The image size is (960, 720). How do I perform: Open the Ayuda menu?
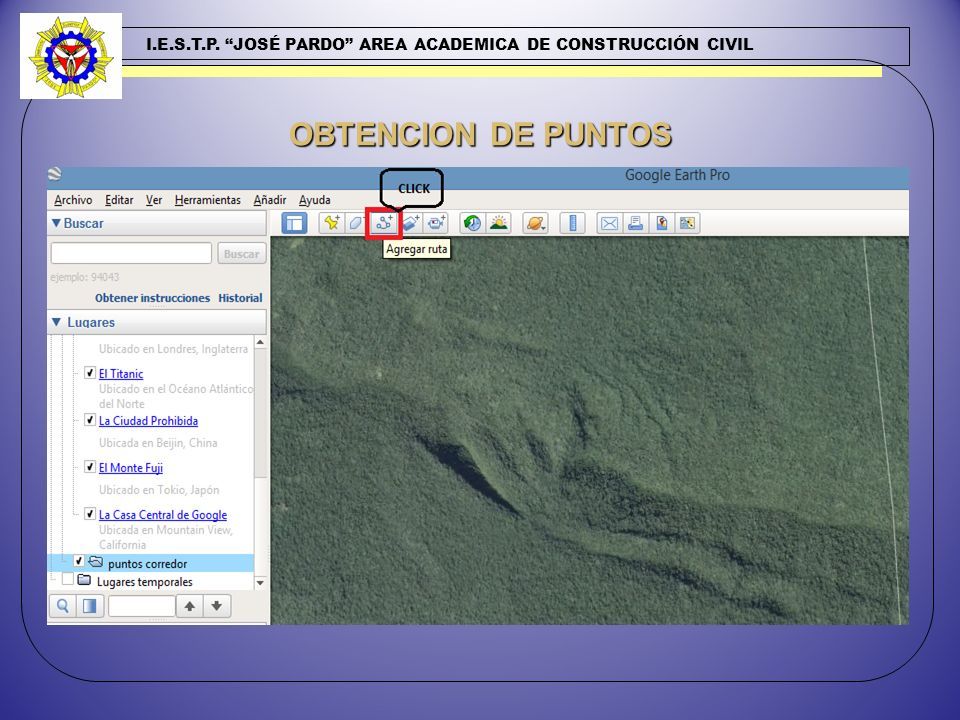[x=315, y=200]
